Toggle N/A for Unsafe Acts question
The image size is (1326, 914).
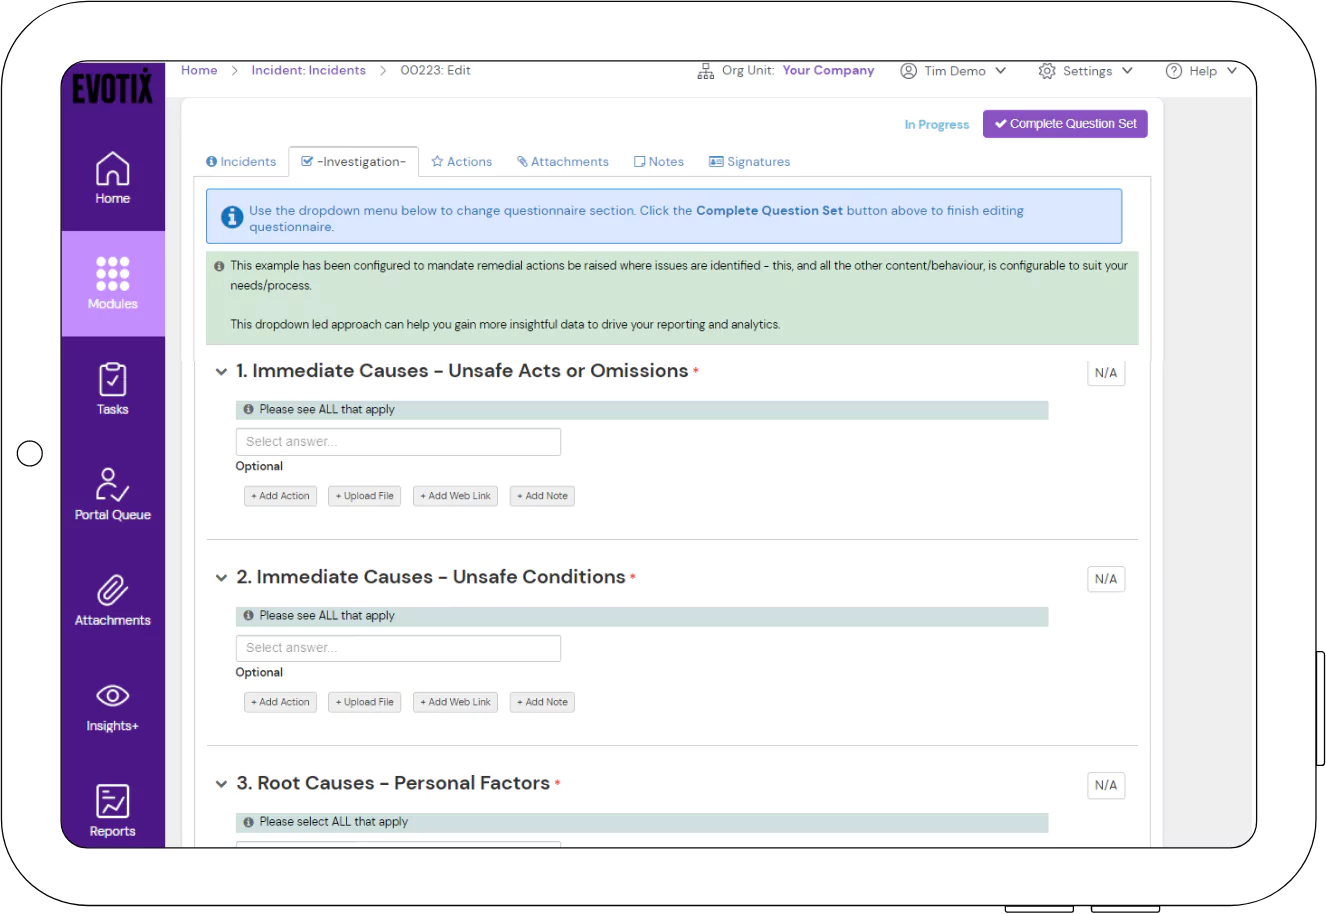coord(1106,373)
